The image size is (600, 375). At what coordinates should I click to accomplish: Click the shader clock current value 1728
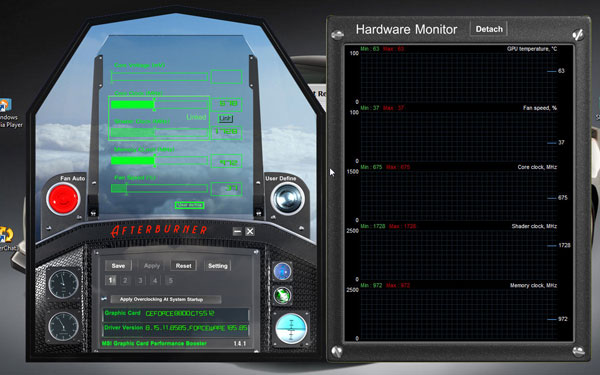click(x=564, y=245)
